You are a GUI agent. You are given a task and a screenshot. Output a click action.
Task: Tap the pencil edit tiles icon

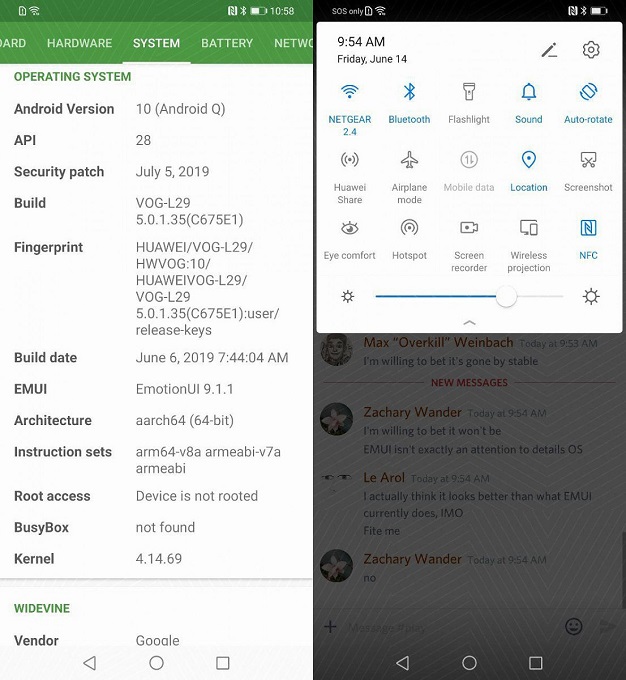[549, 50]
